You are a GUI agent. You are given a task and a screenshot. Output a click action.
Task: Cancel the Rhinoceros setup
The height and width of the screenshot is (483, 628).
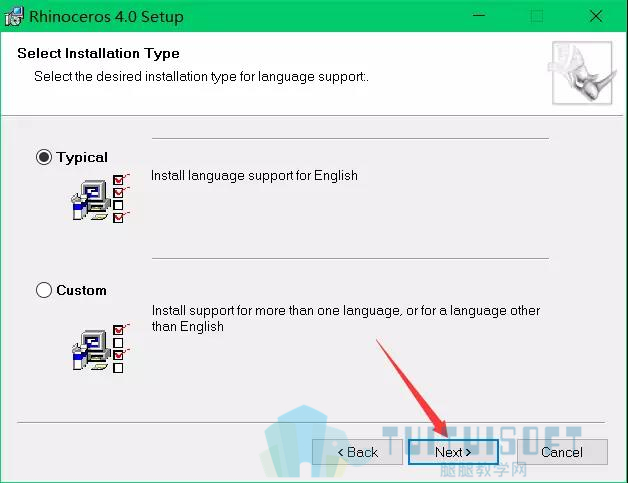pyautogui.click(x=562, y=452)
